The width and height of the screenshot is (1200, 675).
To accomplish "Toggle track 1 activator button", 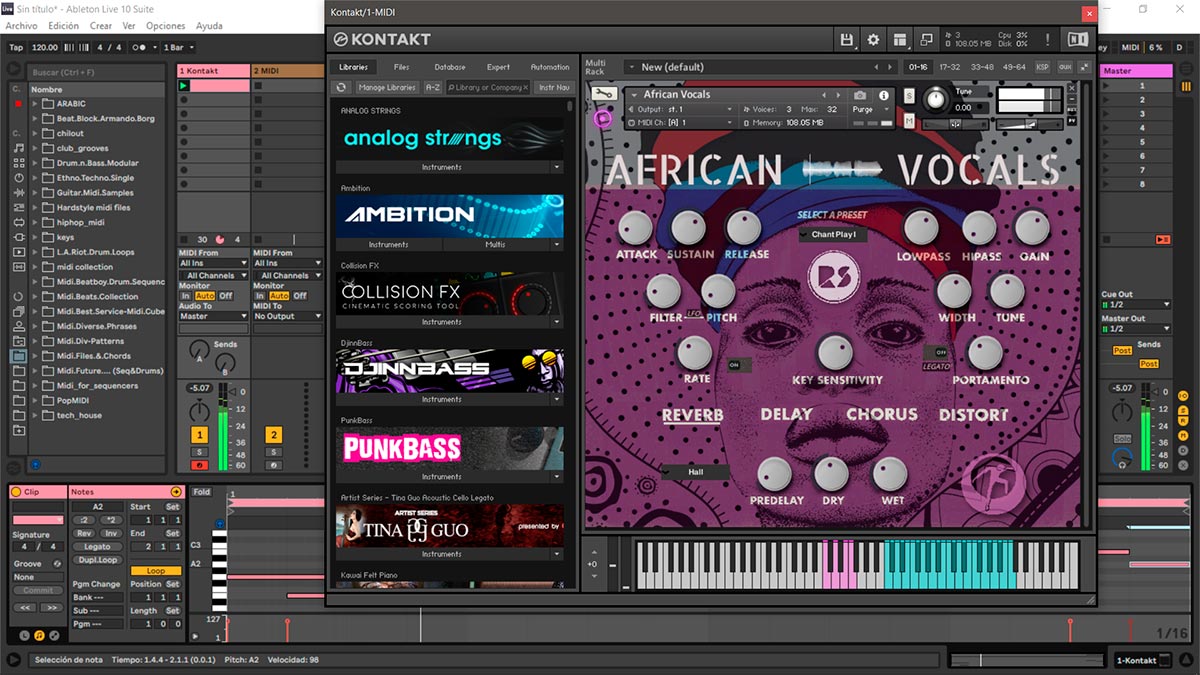I will point(199,435).
